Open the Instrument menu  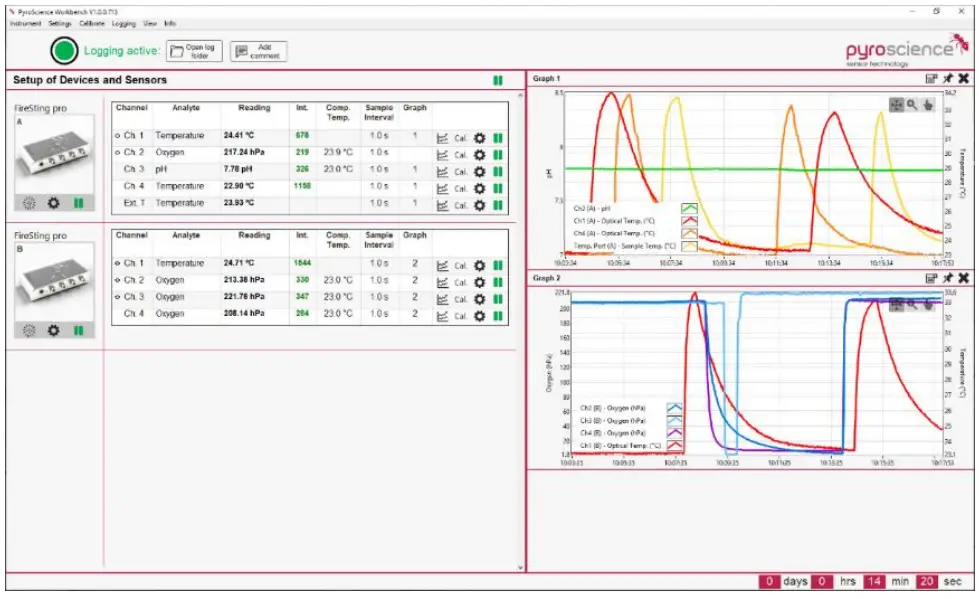[x=25, y=22]
